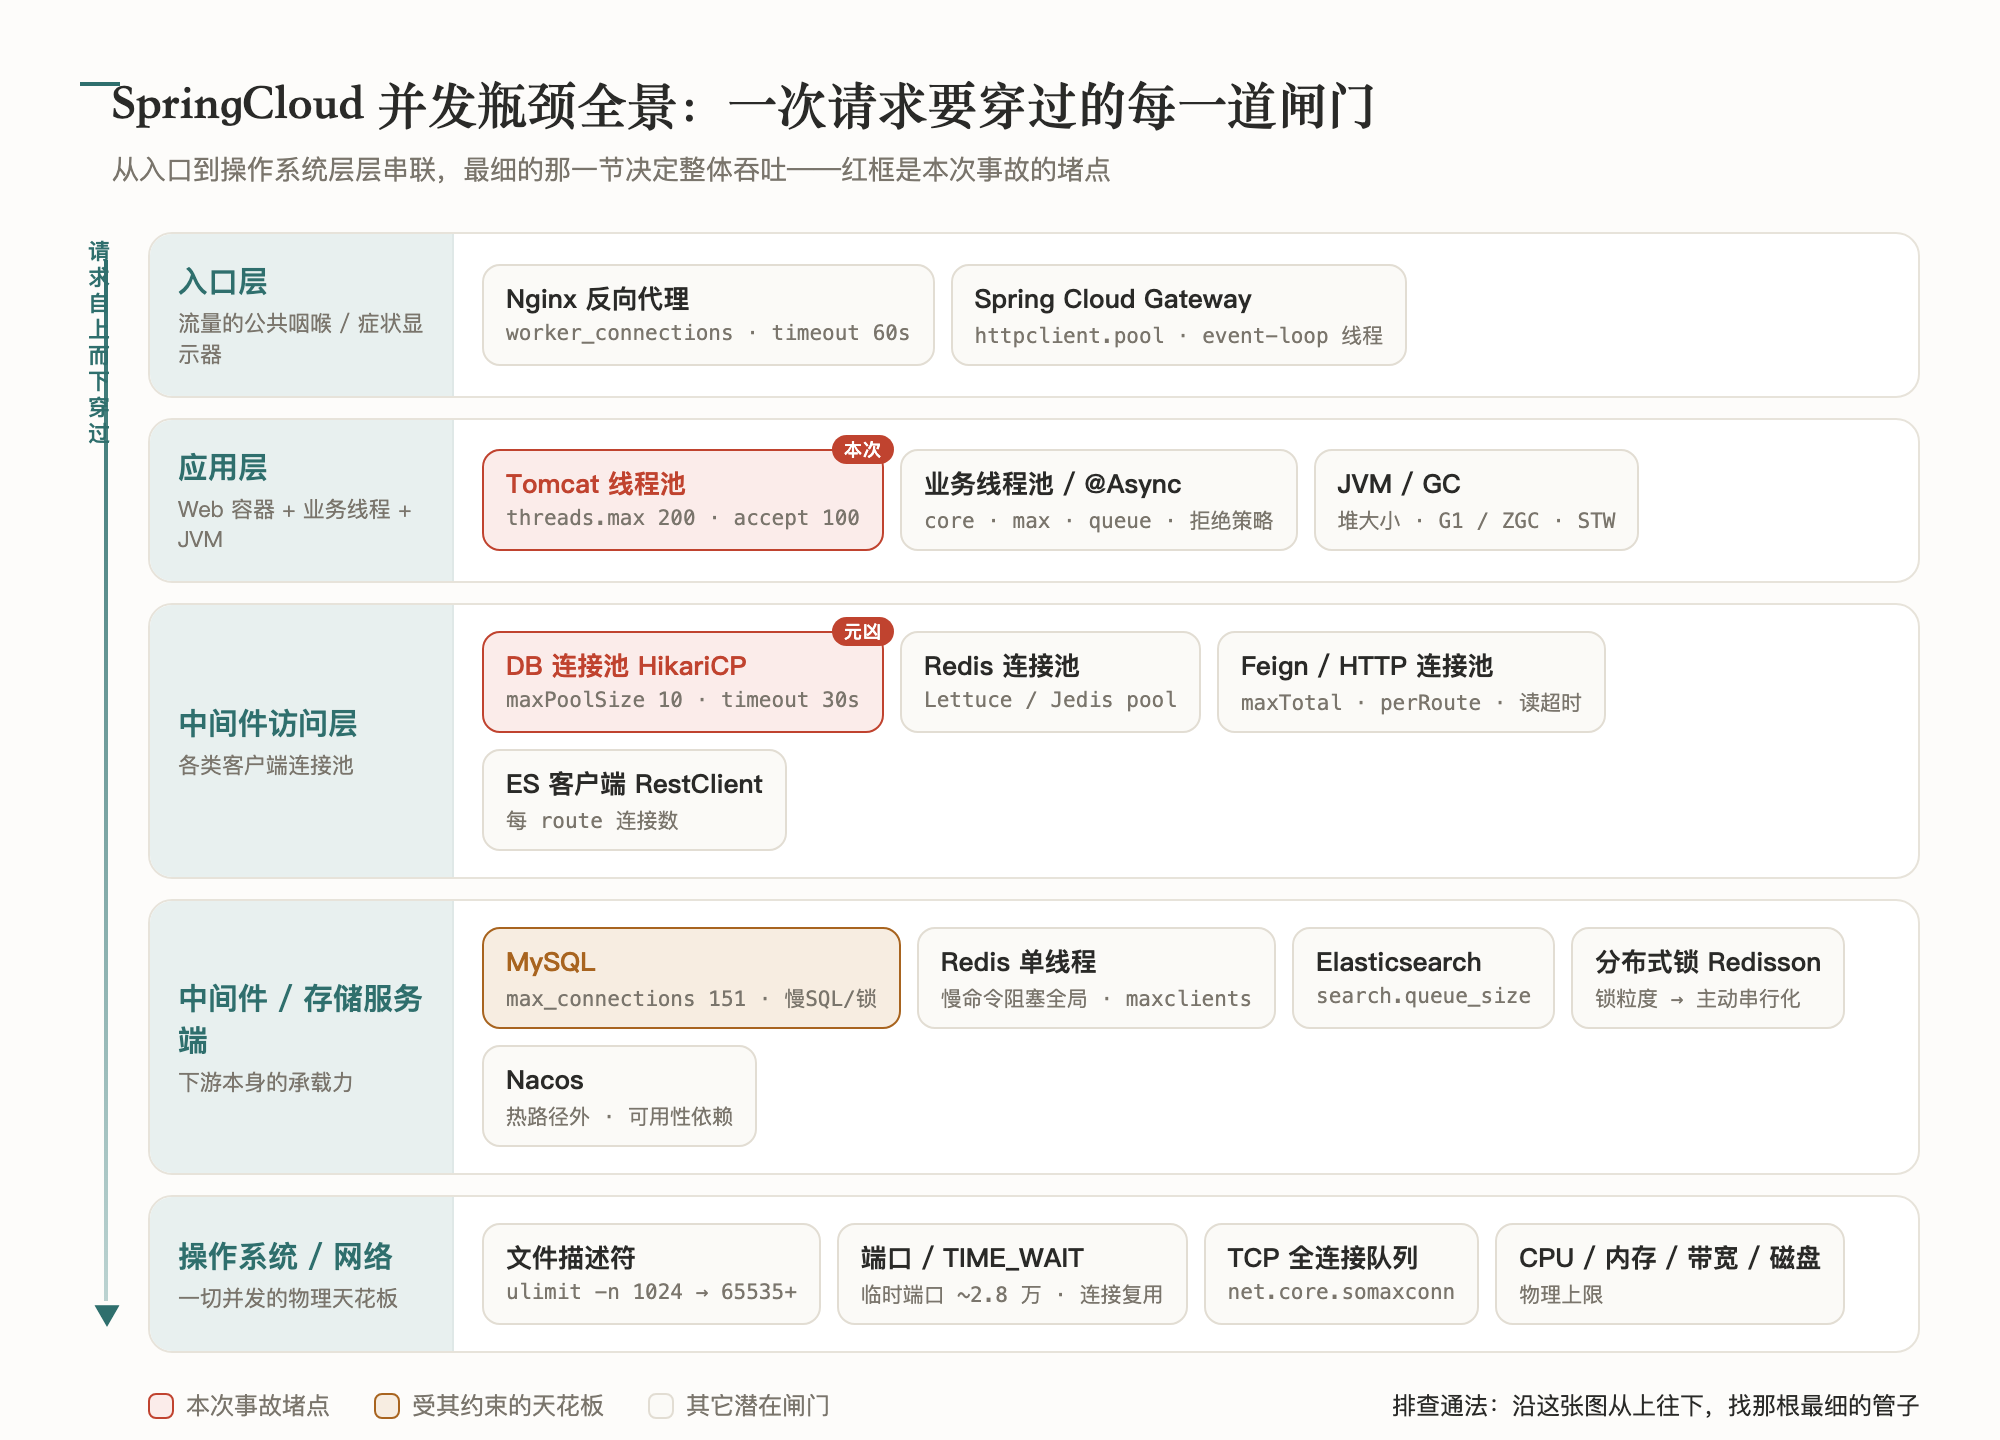Screen dimensions: 2000x1440
Task: Click the 入口层 layer heading
Action: click(223, 282)
